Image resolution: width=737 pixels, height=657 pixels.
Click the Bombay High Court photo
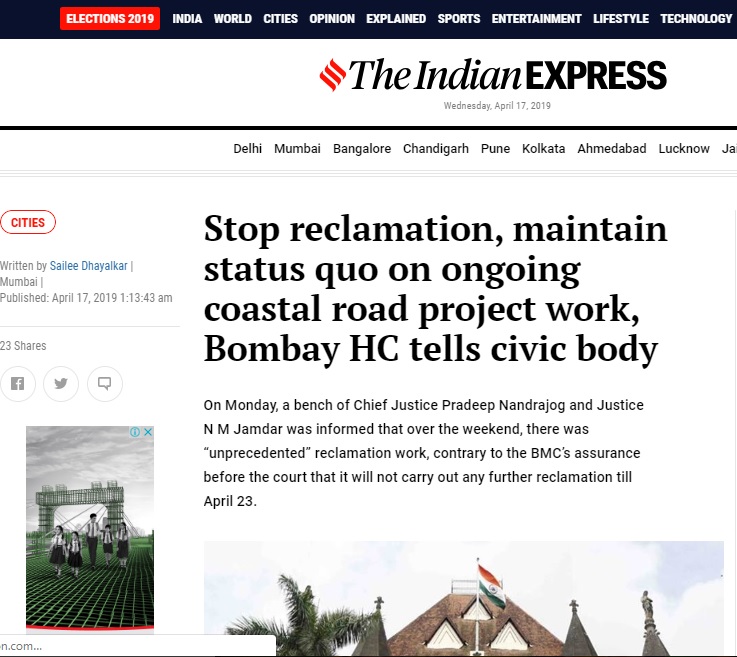pos(463,599)
